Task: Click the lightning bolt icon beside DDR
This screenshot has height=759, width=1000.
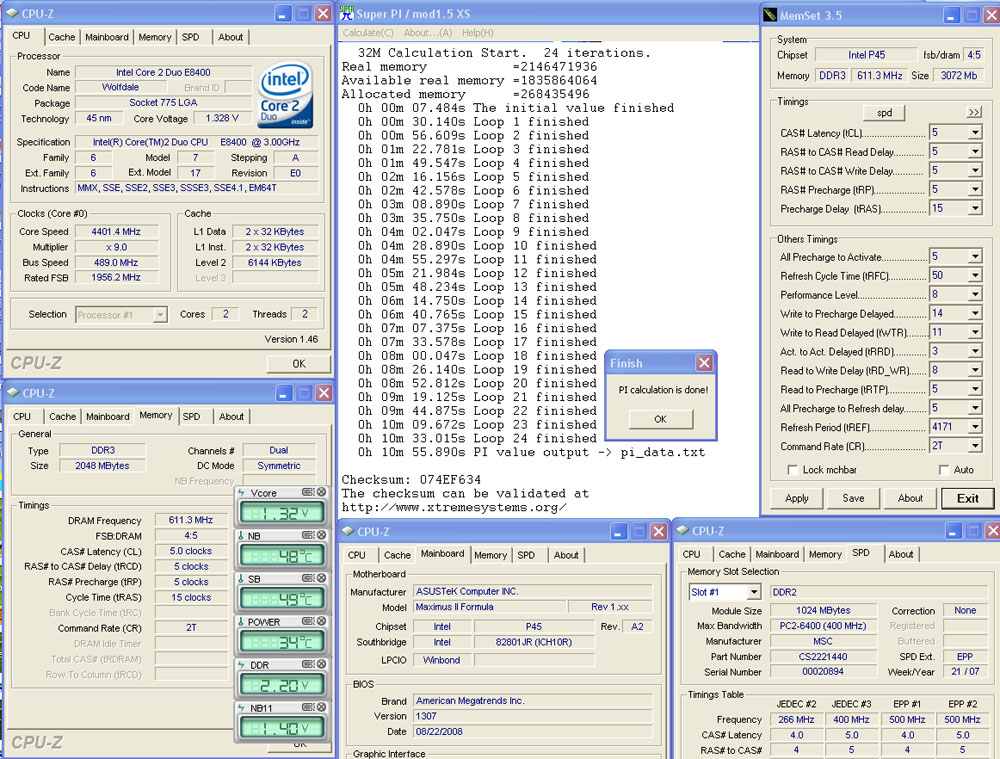Action: pyautogui.click(x=242, y=665)
